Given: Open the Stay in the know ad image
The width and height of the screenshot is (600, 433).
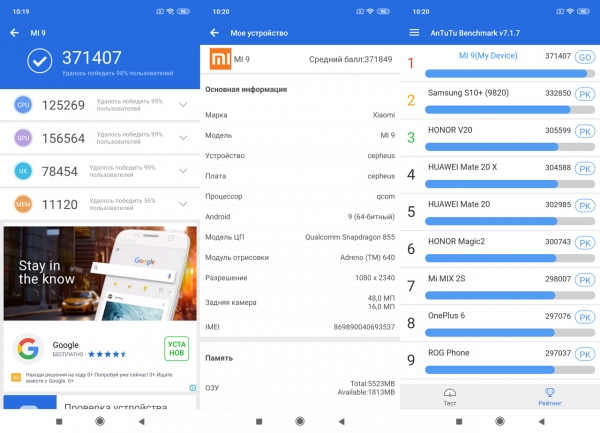Looking at the screenshot, I should pos(100,273).
